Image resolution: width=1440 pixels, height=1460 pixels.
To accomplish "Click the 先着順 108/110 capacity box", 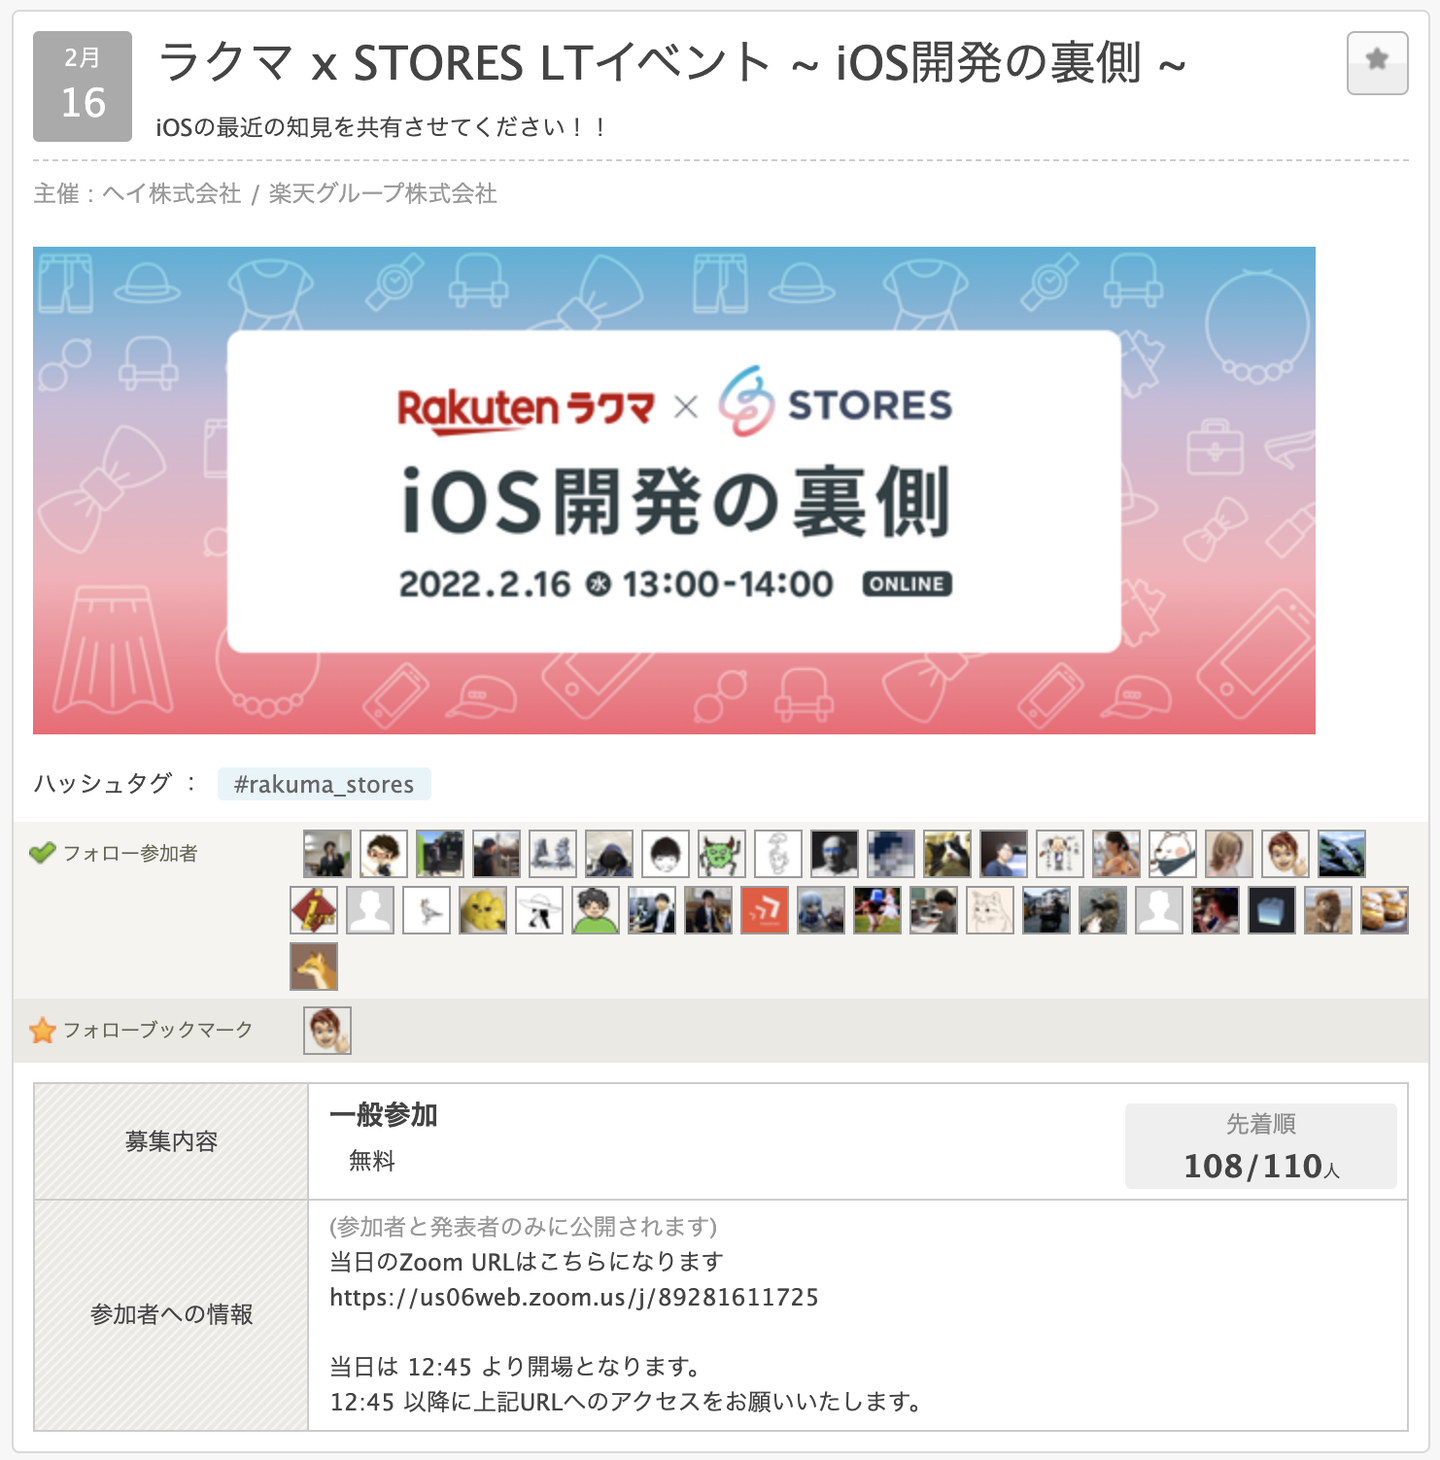I will 1260,1146.
